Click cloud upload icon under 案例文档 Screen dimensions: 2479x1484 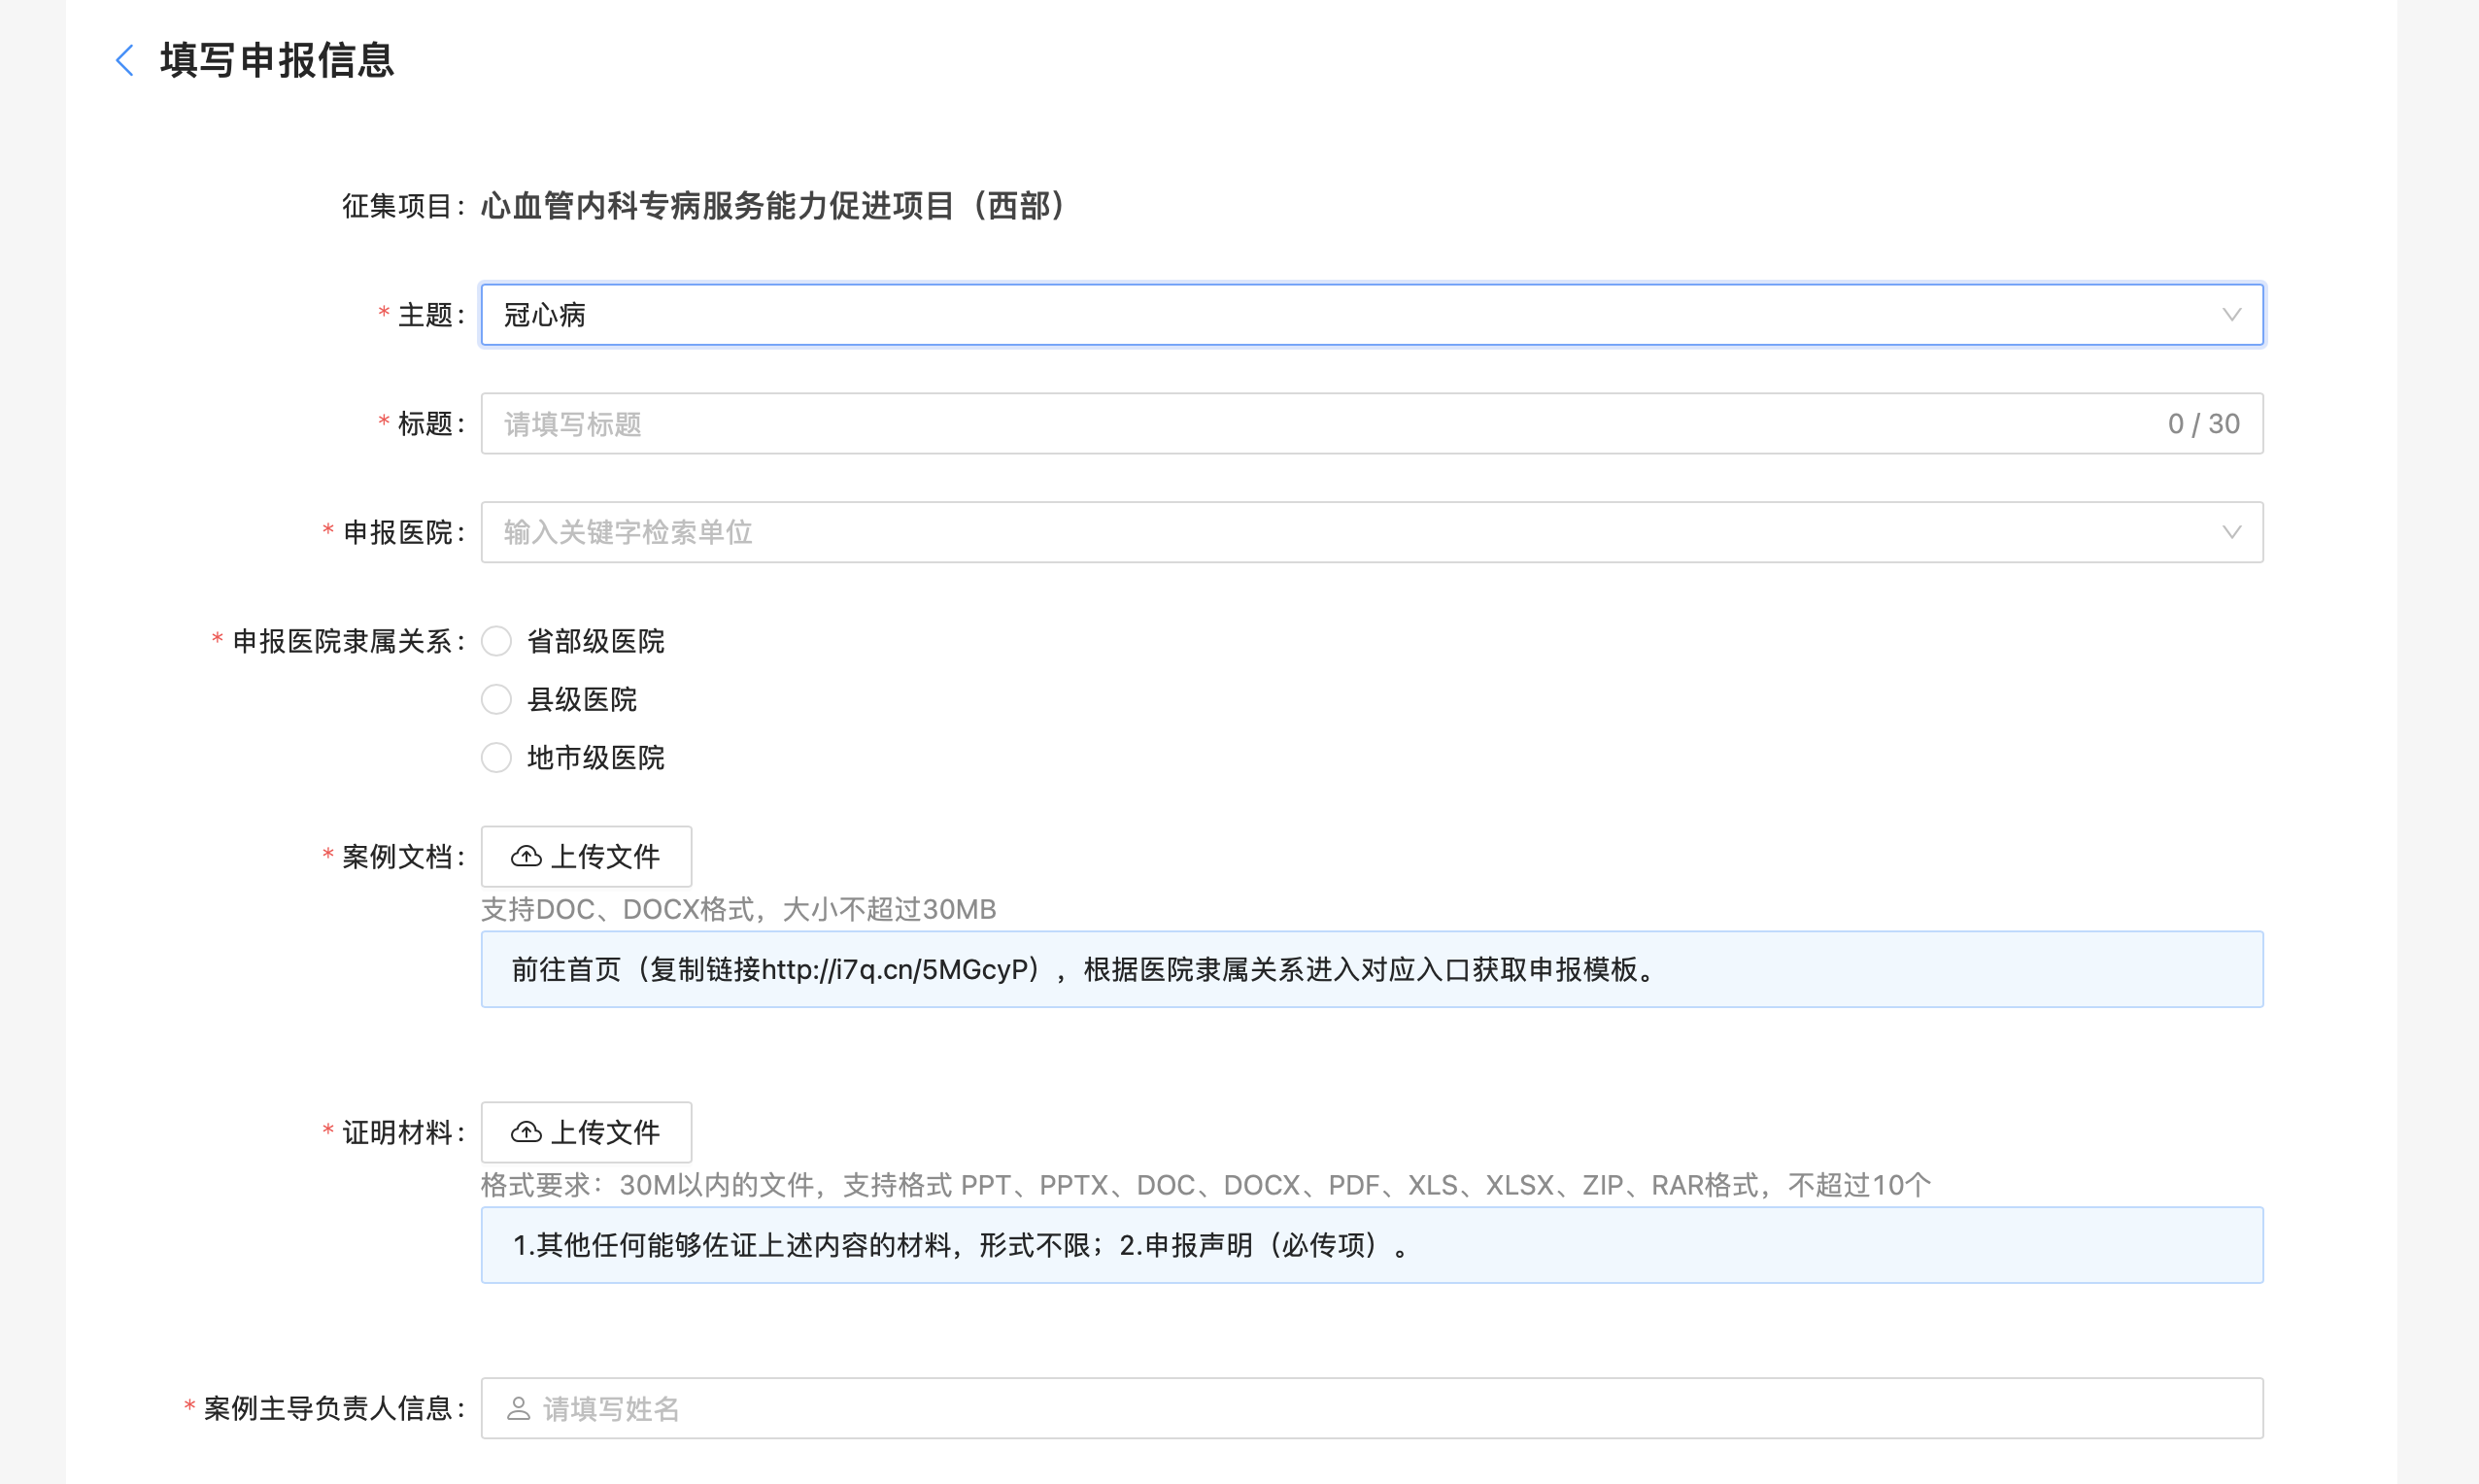[x=526, y=857]
